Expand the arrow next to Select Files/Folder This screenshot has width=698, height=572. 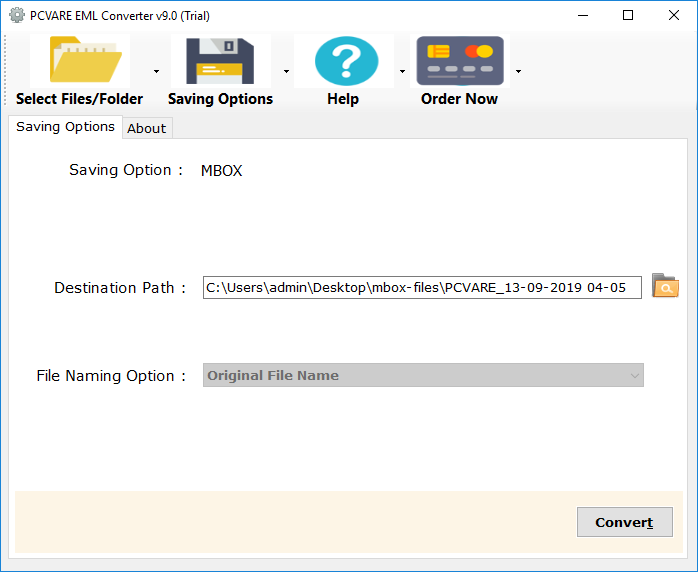pyautogui.click(x=156, y=71)
